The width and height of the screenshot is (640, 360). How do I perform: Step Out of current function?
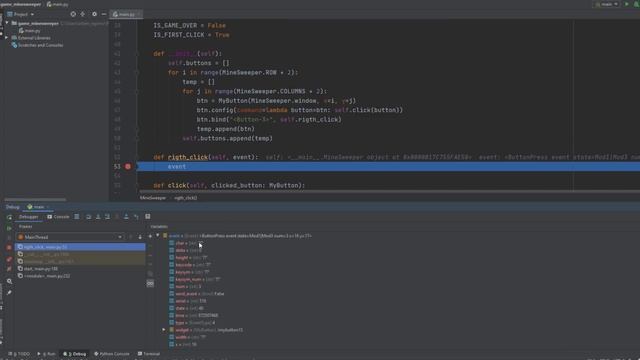[126, 217]
